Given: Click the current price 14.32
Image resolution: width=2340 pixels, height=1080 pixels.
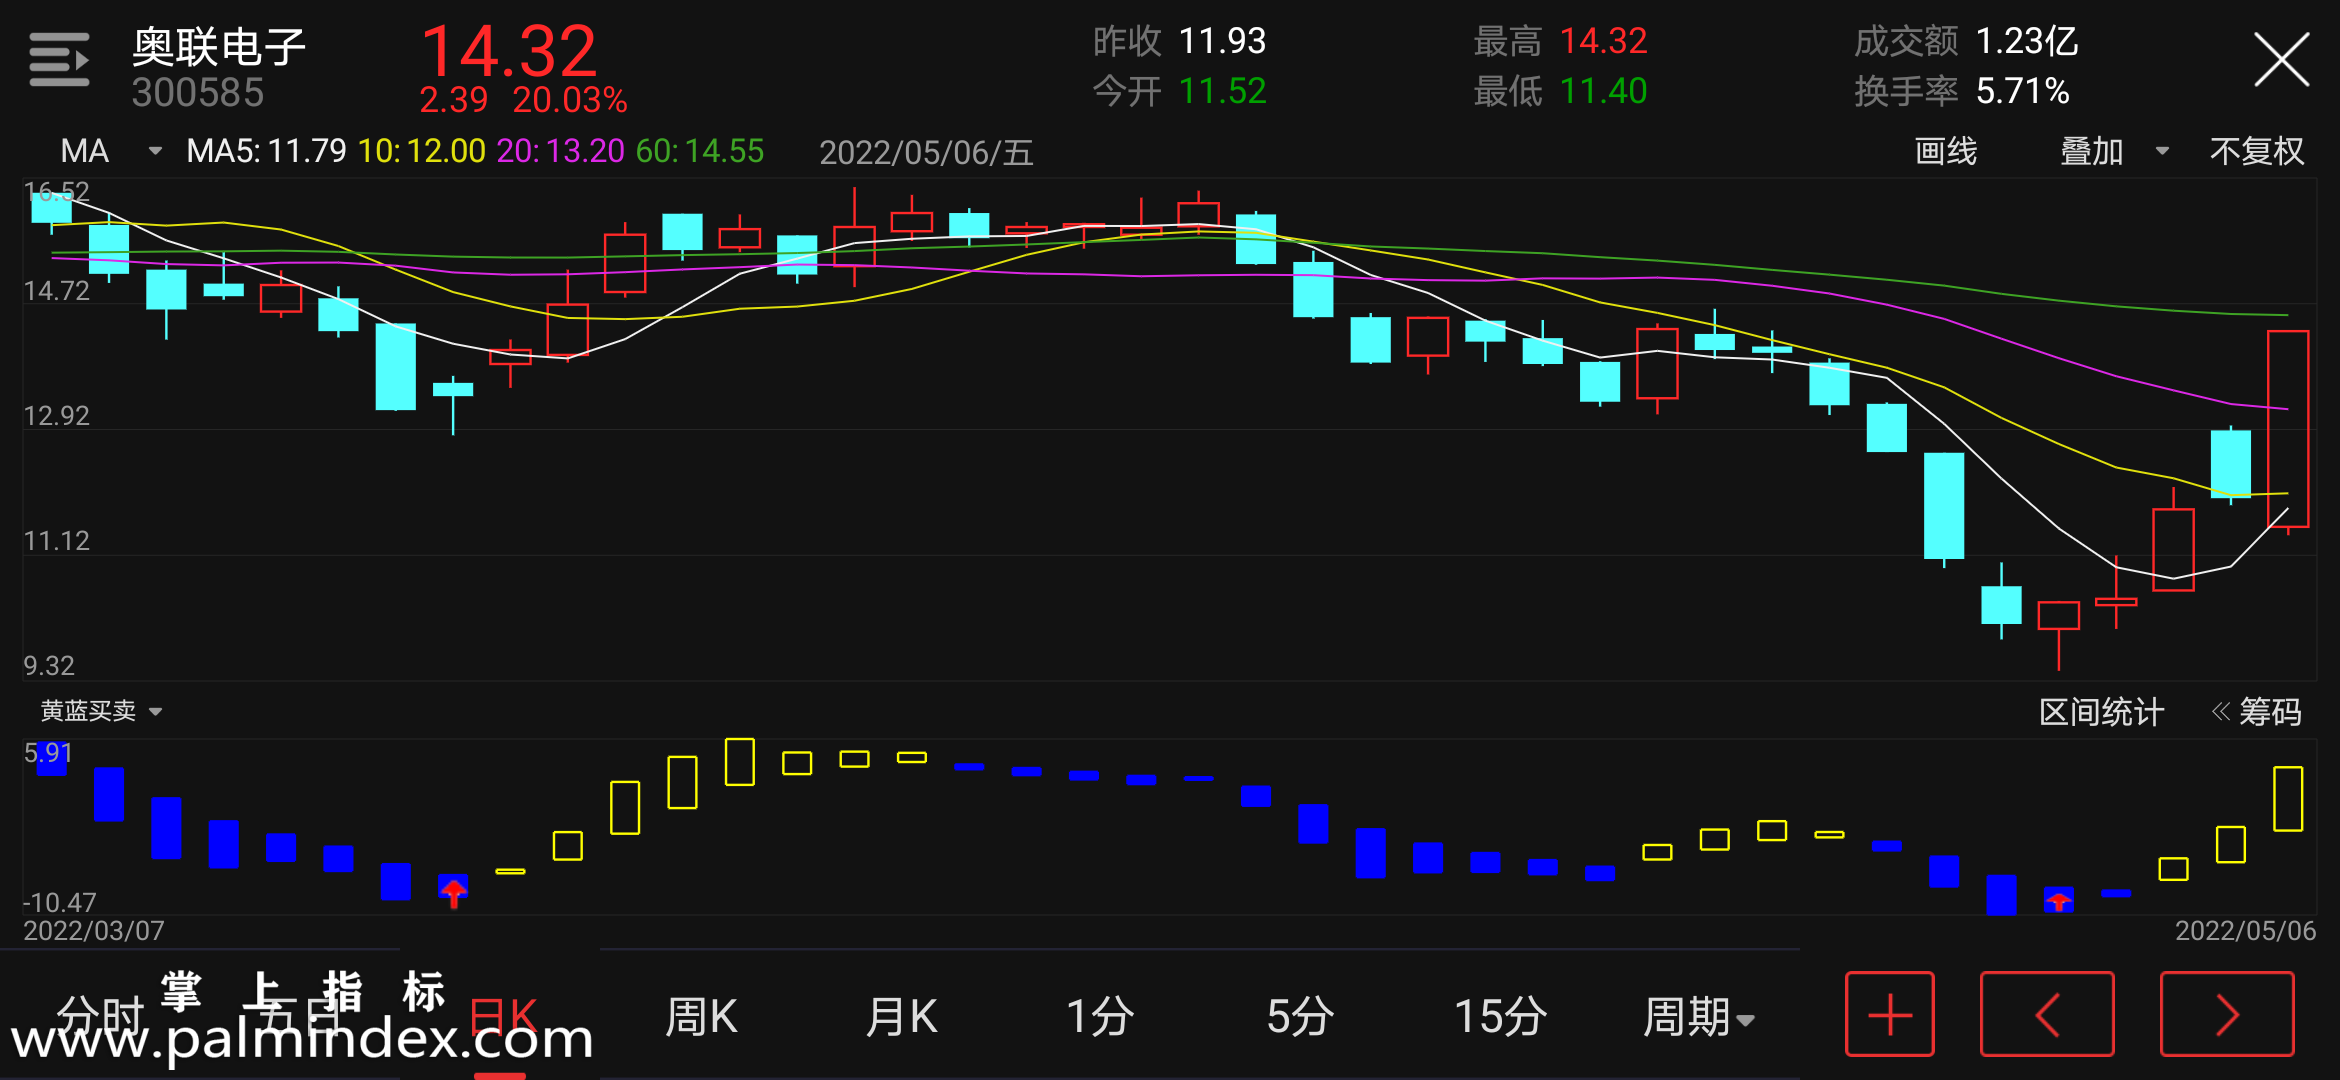Looking at the screenshot, I should click(x=509, y=51).
